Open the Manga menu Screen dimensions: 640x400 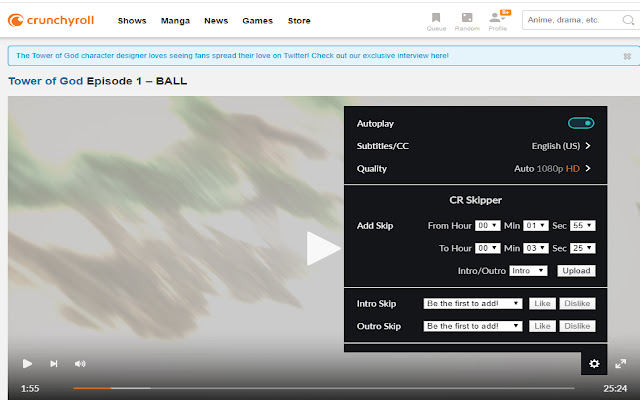pyautogui.click(x=175, y=20)
